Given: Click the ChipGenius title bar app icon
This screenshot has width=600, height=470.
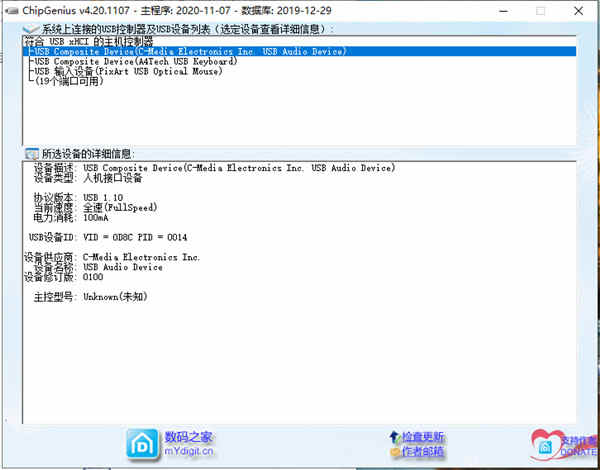Looking at the screenshot, I should (11, 11).
